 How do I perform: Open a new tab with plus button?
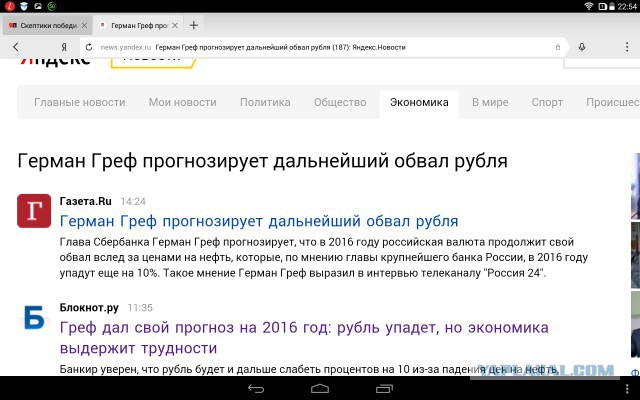click(x=193, y=25)
